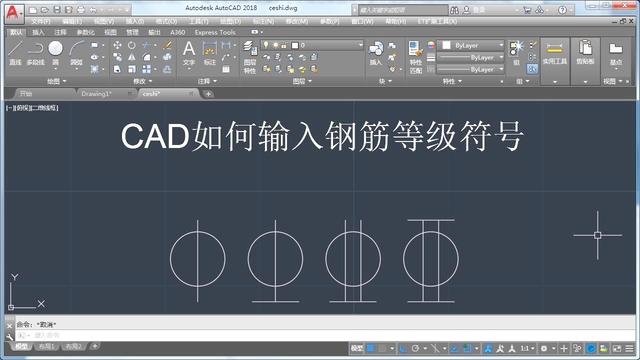The height and width of the screenshot is (360, 640).
Task: Click the new drawing tab plus button
Action: pyautogui.click(x=208, y=94)
